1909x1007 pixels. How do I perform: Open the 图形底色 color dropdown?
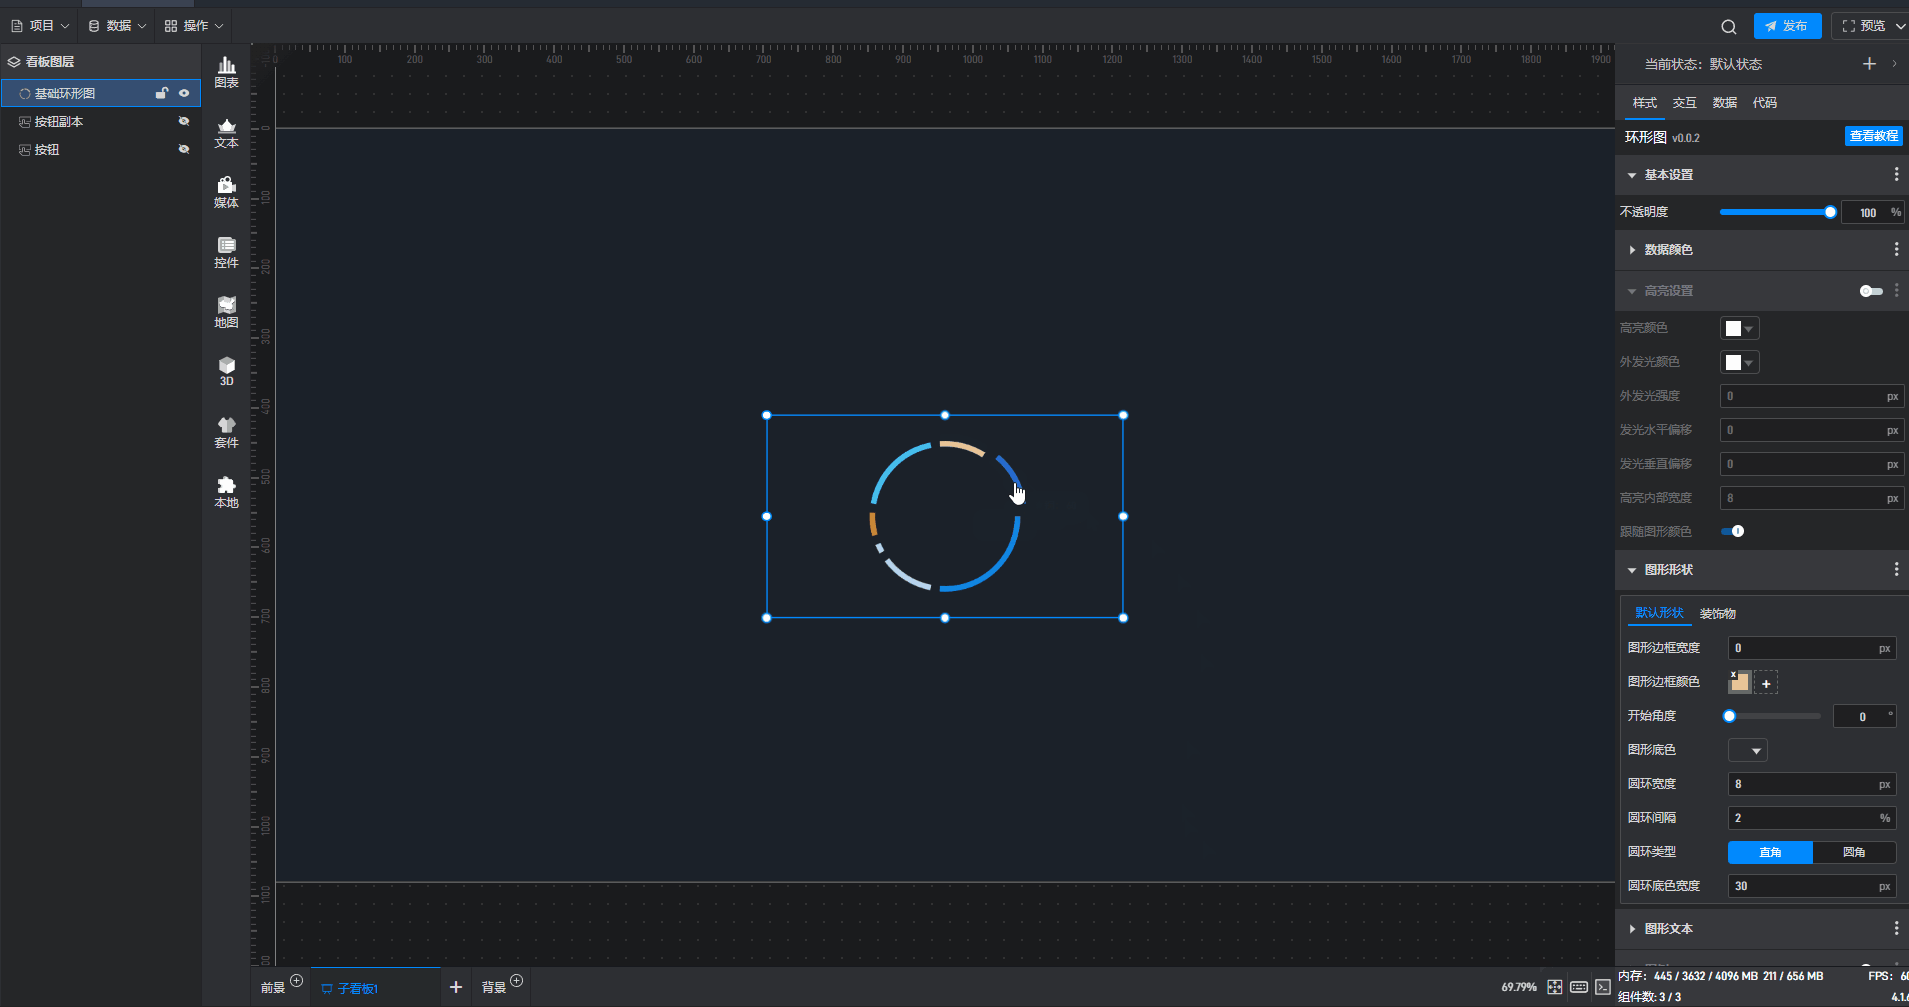[1747, 750]
